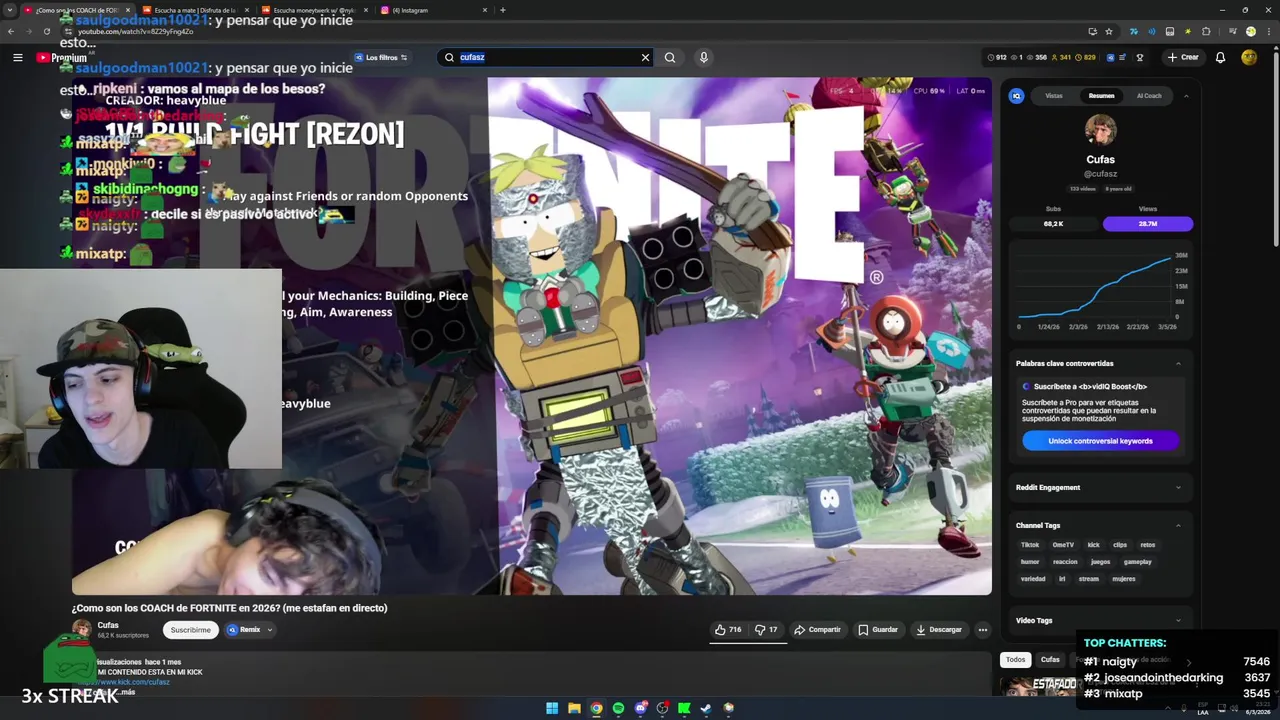Screen dimensions: 1280x720
Task: Expand the Video Tags section
Action: point(1178,621)
